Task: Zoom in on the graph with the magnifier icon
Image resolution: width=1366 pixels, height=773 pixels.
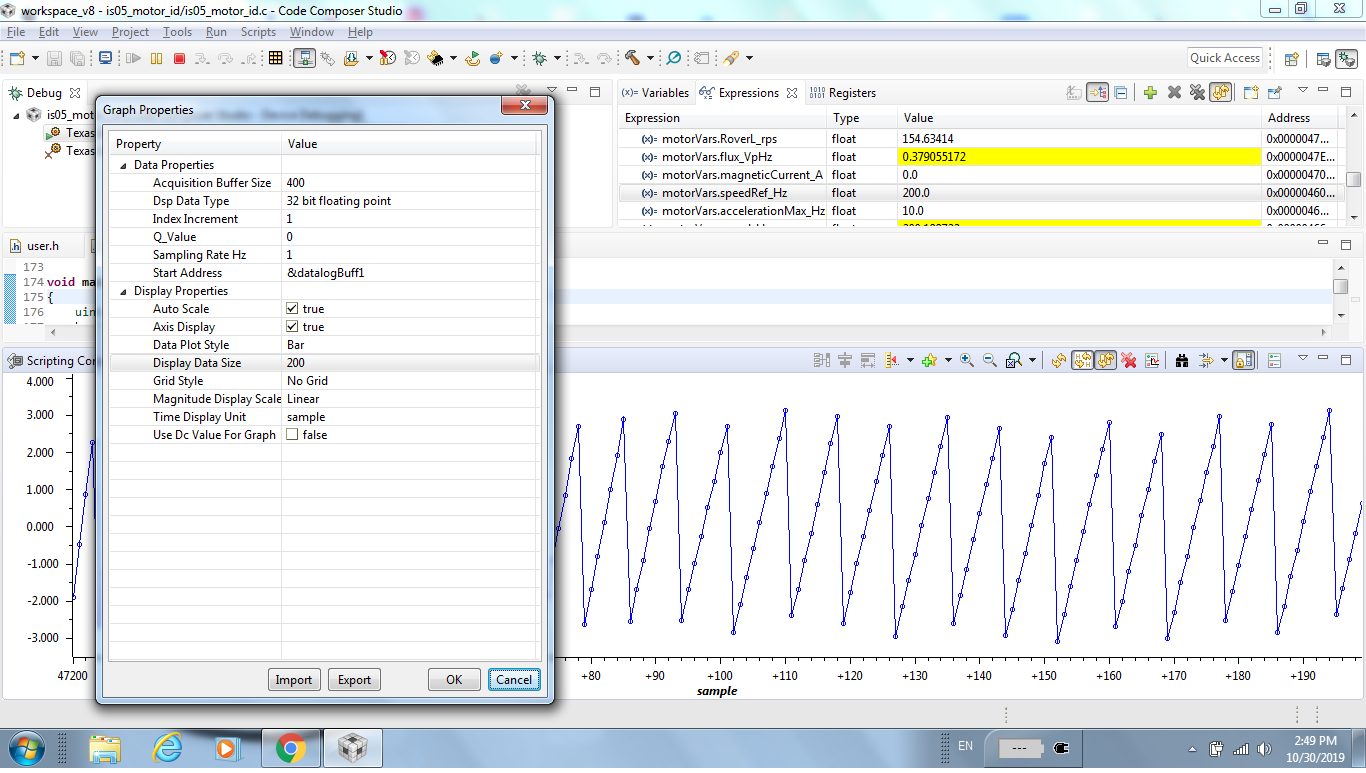Action: [x=966, y=359]
